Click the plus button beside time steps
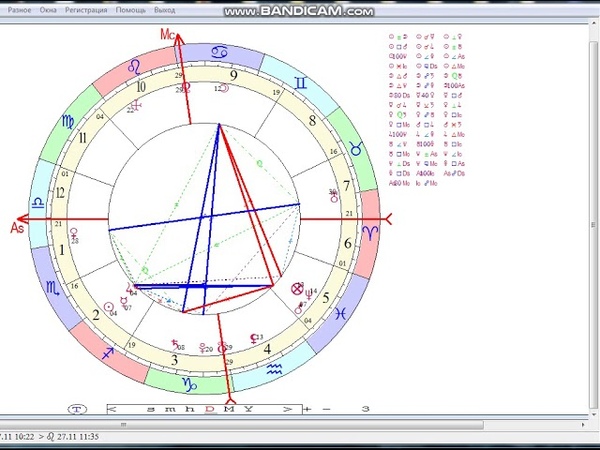The image size is (600, 450). point(308,409)
